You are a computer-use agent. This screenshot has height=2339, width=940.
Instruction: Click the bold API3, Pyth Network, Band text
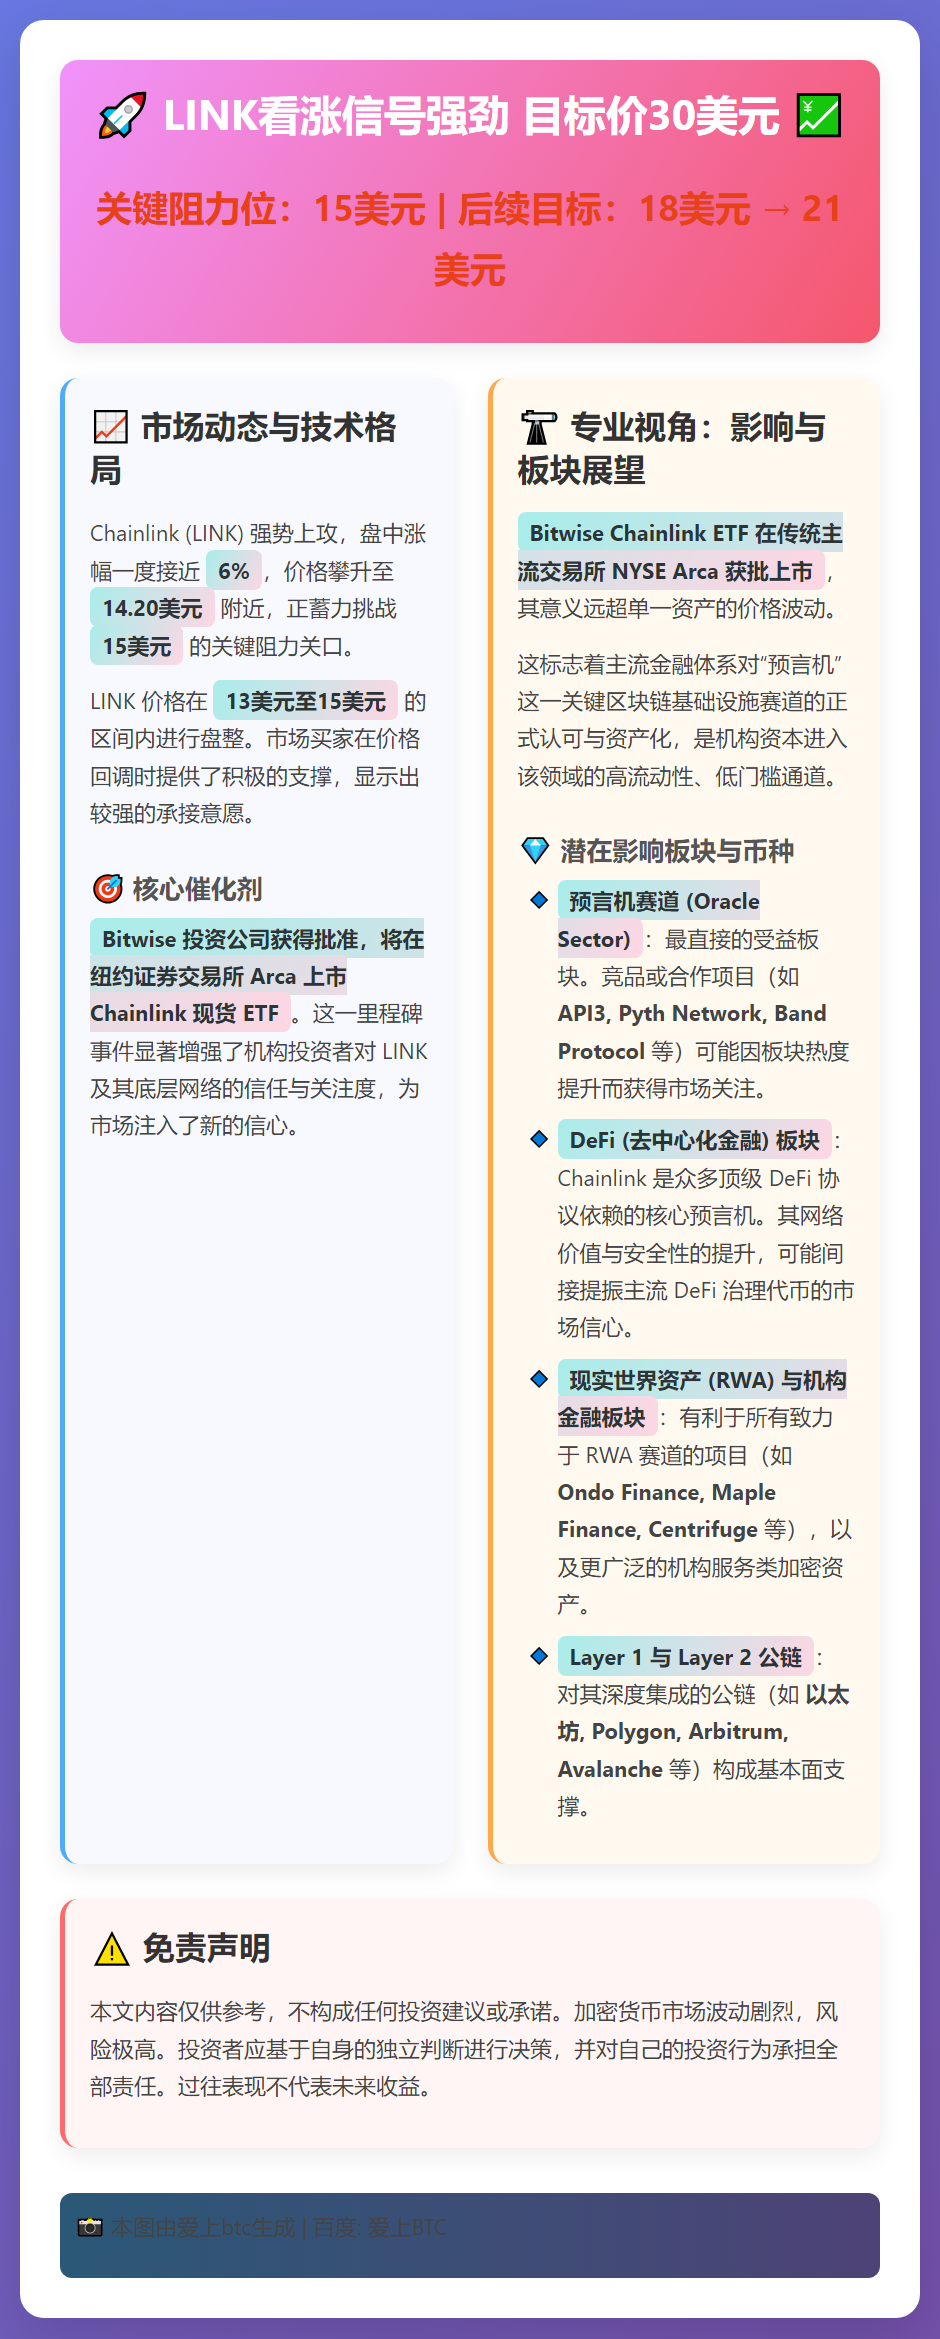pos(692,1013)
